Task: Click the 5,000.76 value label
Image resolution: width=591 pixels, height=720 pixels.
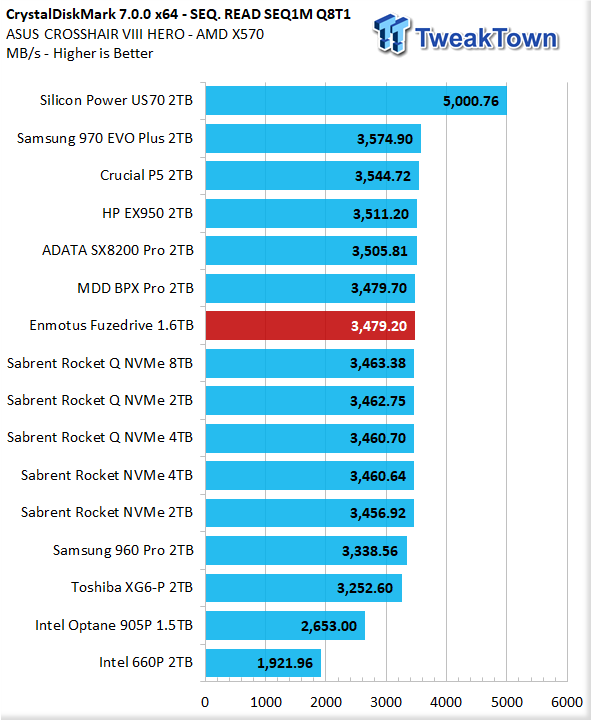Action: click(471, 101)
